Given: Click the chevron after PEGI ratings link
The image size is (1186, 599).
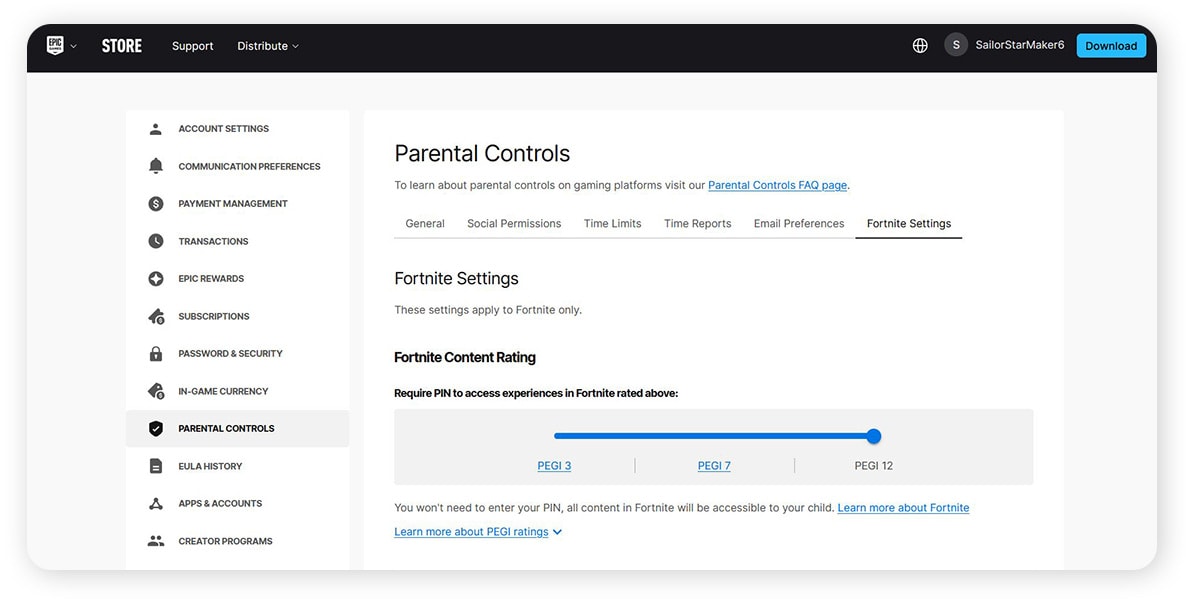Looking at the screenshot, I should (x=557, y=532).
